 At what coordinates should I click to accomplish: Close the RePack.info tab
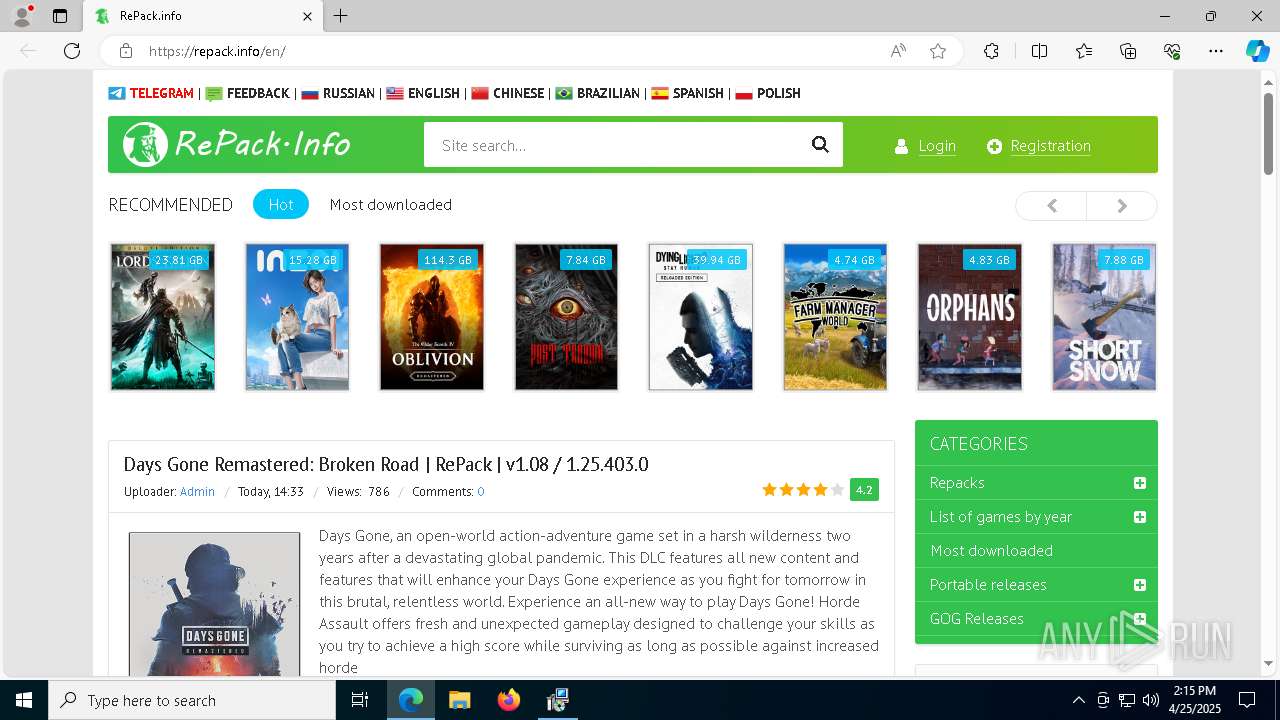308,16
